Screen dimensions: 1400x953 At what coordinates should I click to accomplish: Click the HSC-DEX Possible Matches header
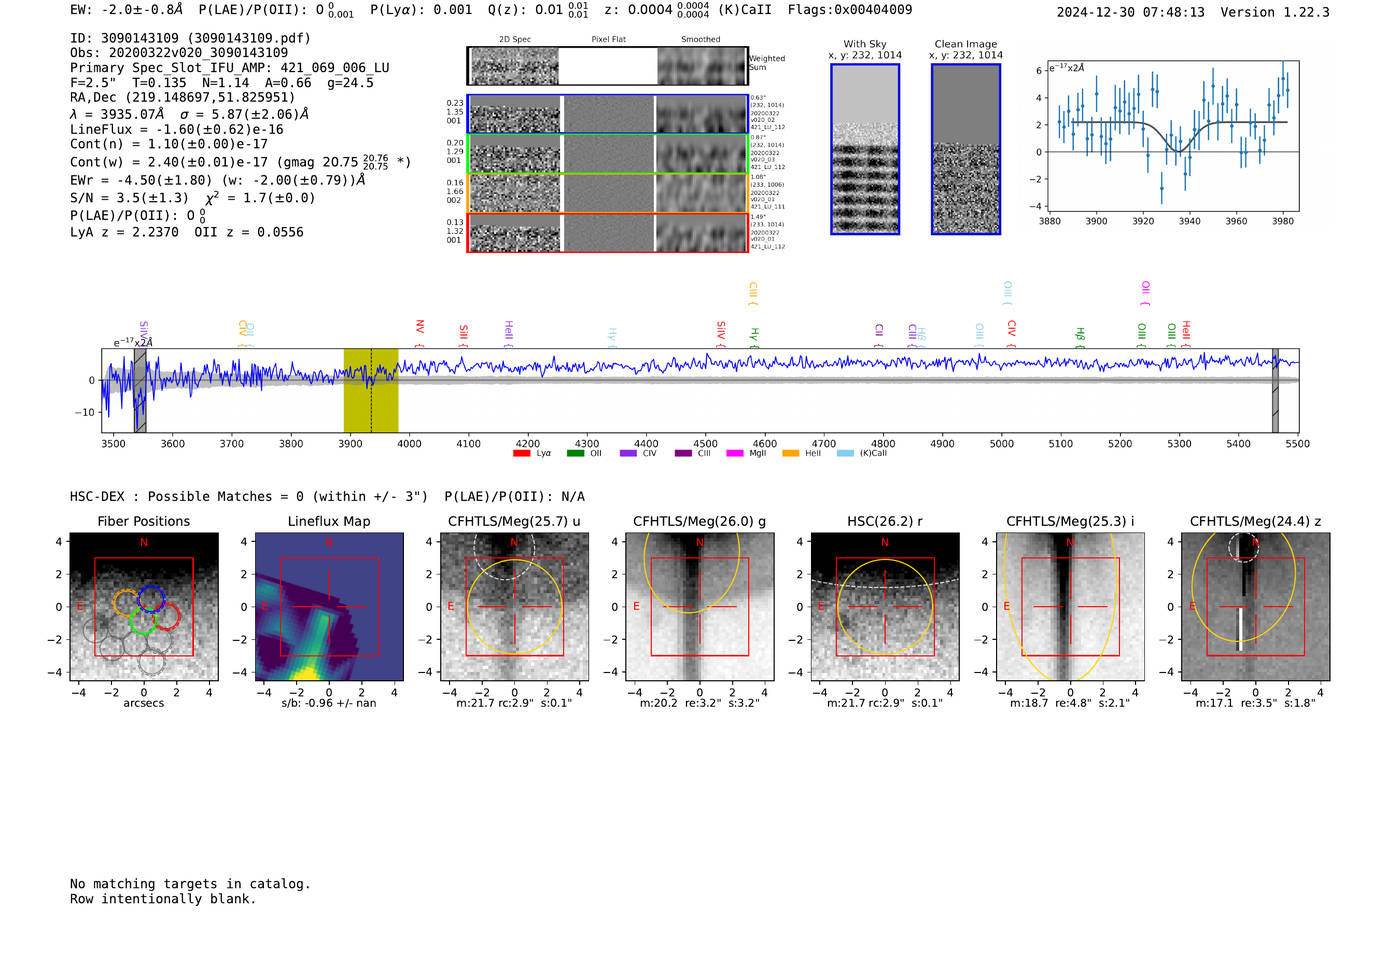tap(327, 497)
